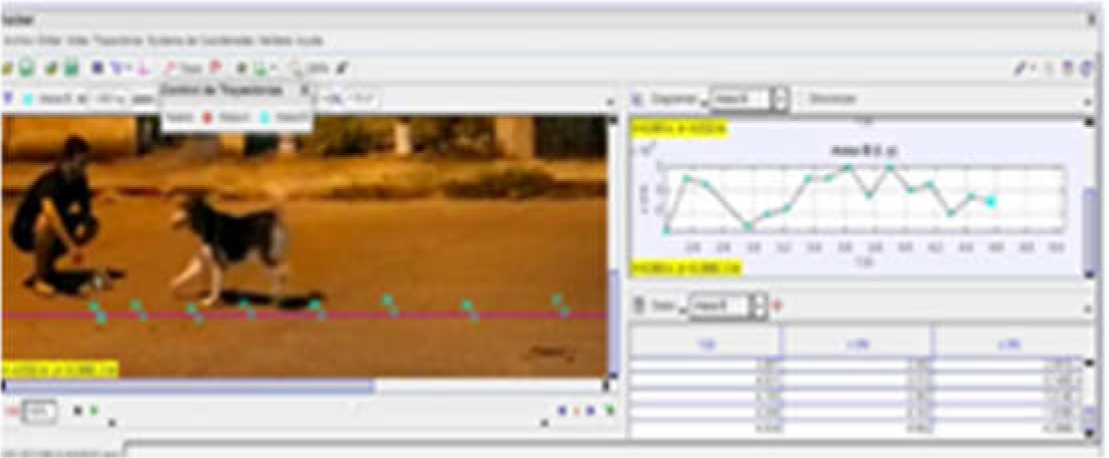
Task: Click the clip settings icon in toolbar
Action: point(98,68)
